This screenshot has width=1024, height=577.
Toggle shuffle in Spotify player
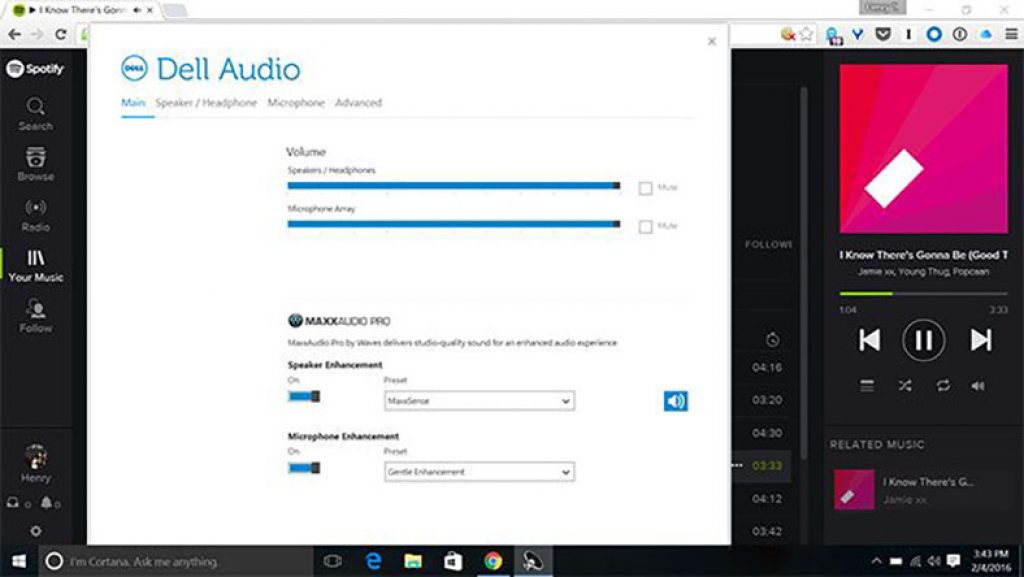pos(904,386)
